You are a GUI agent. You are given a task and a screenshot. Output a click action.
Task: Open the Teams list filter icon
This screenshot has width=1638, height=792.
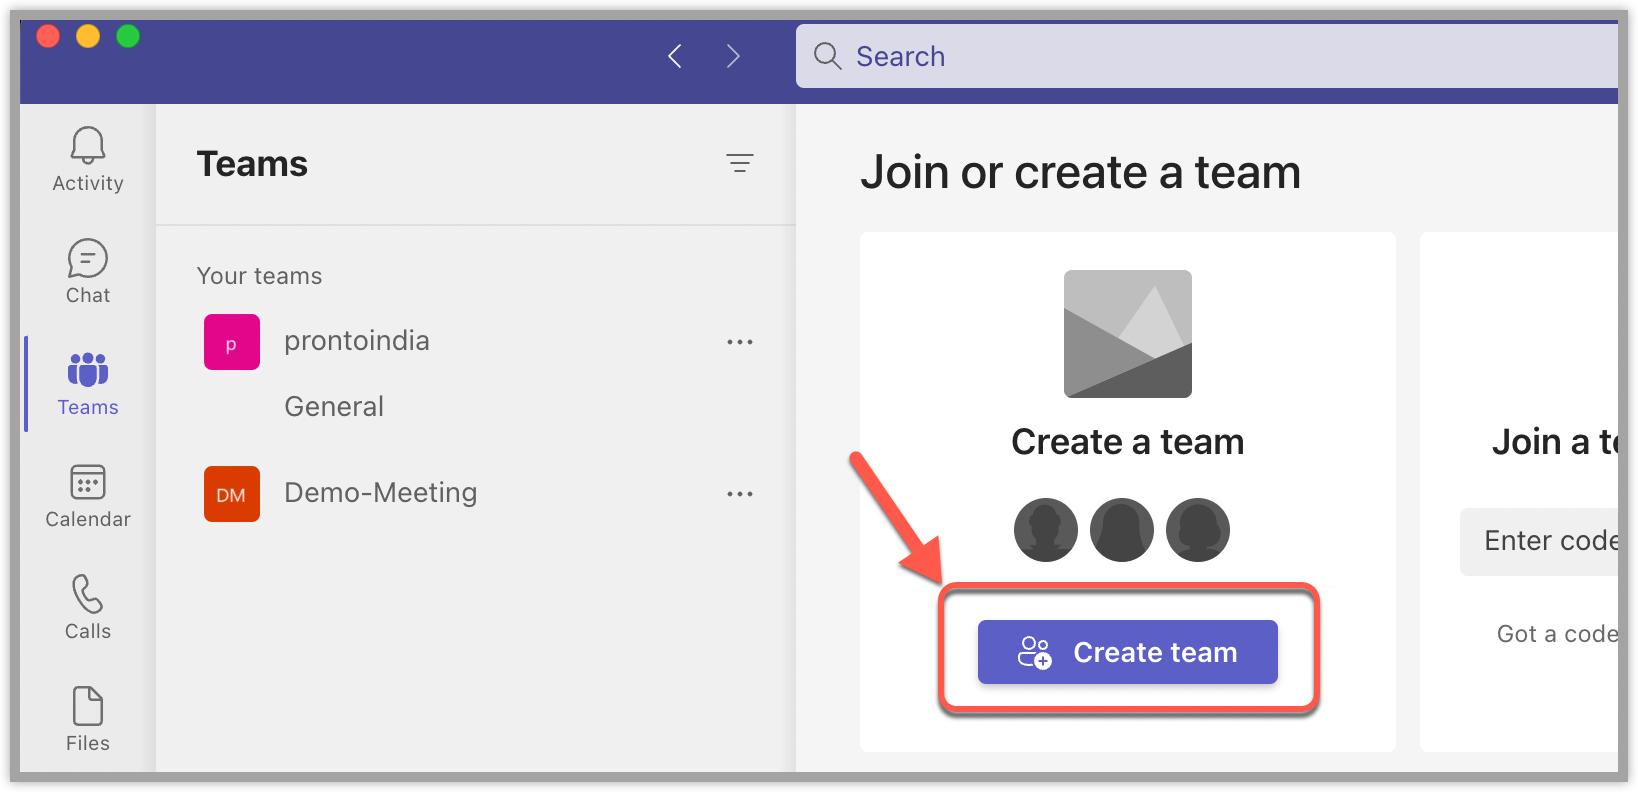(x=740, y=163)
